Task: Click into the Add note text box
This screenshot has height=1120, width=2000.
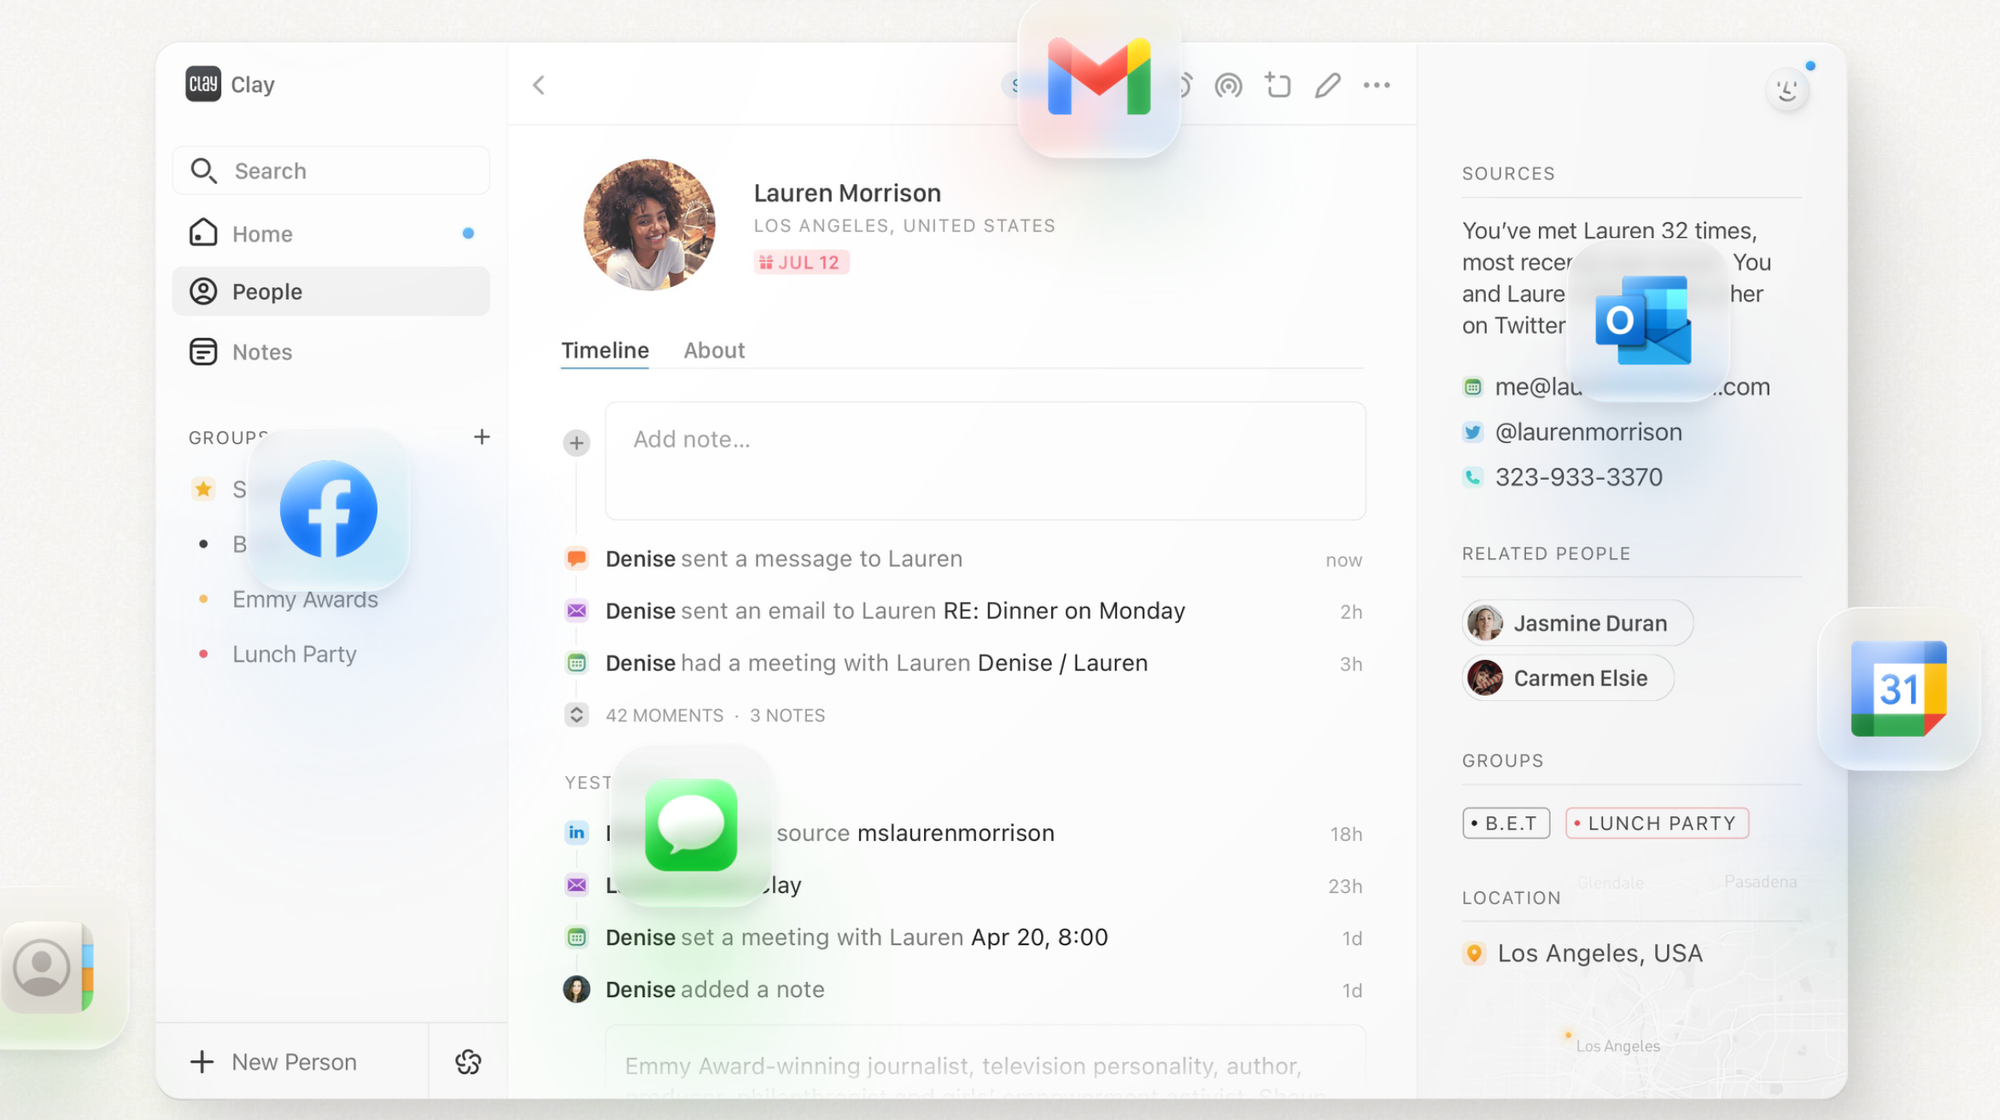Action: pyautogui.click(x=985, y=461)
